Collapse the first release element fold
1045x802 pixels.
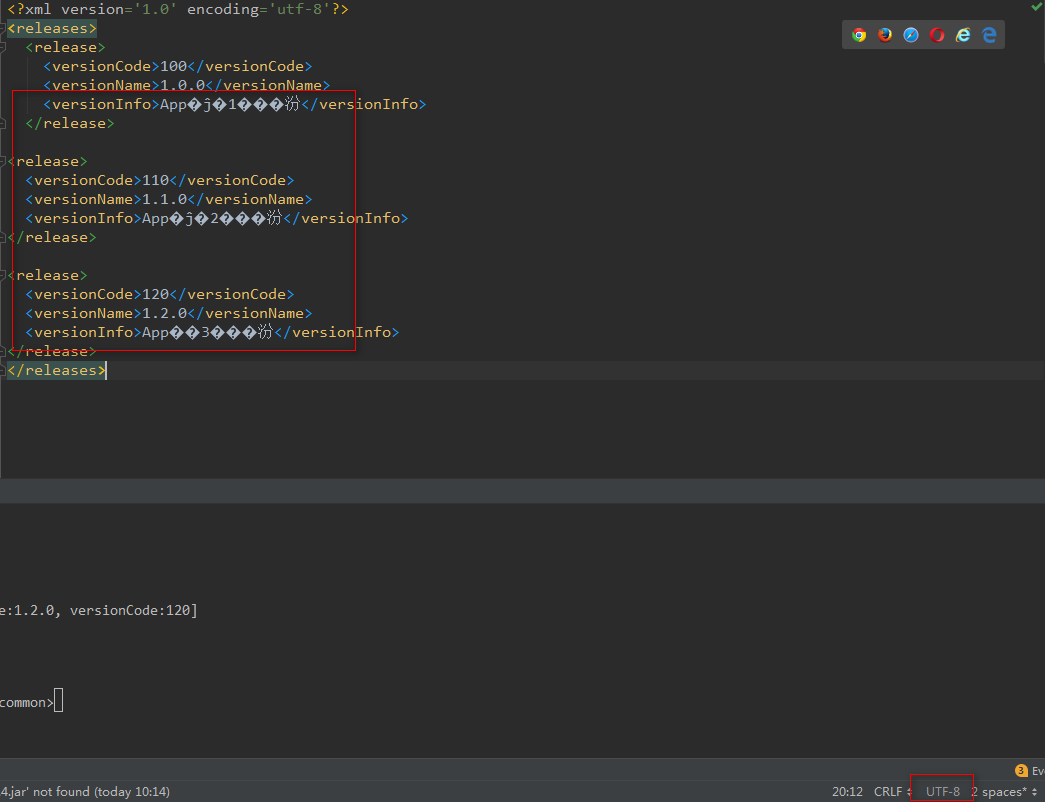tap(5, 47)
